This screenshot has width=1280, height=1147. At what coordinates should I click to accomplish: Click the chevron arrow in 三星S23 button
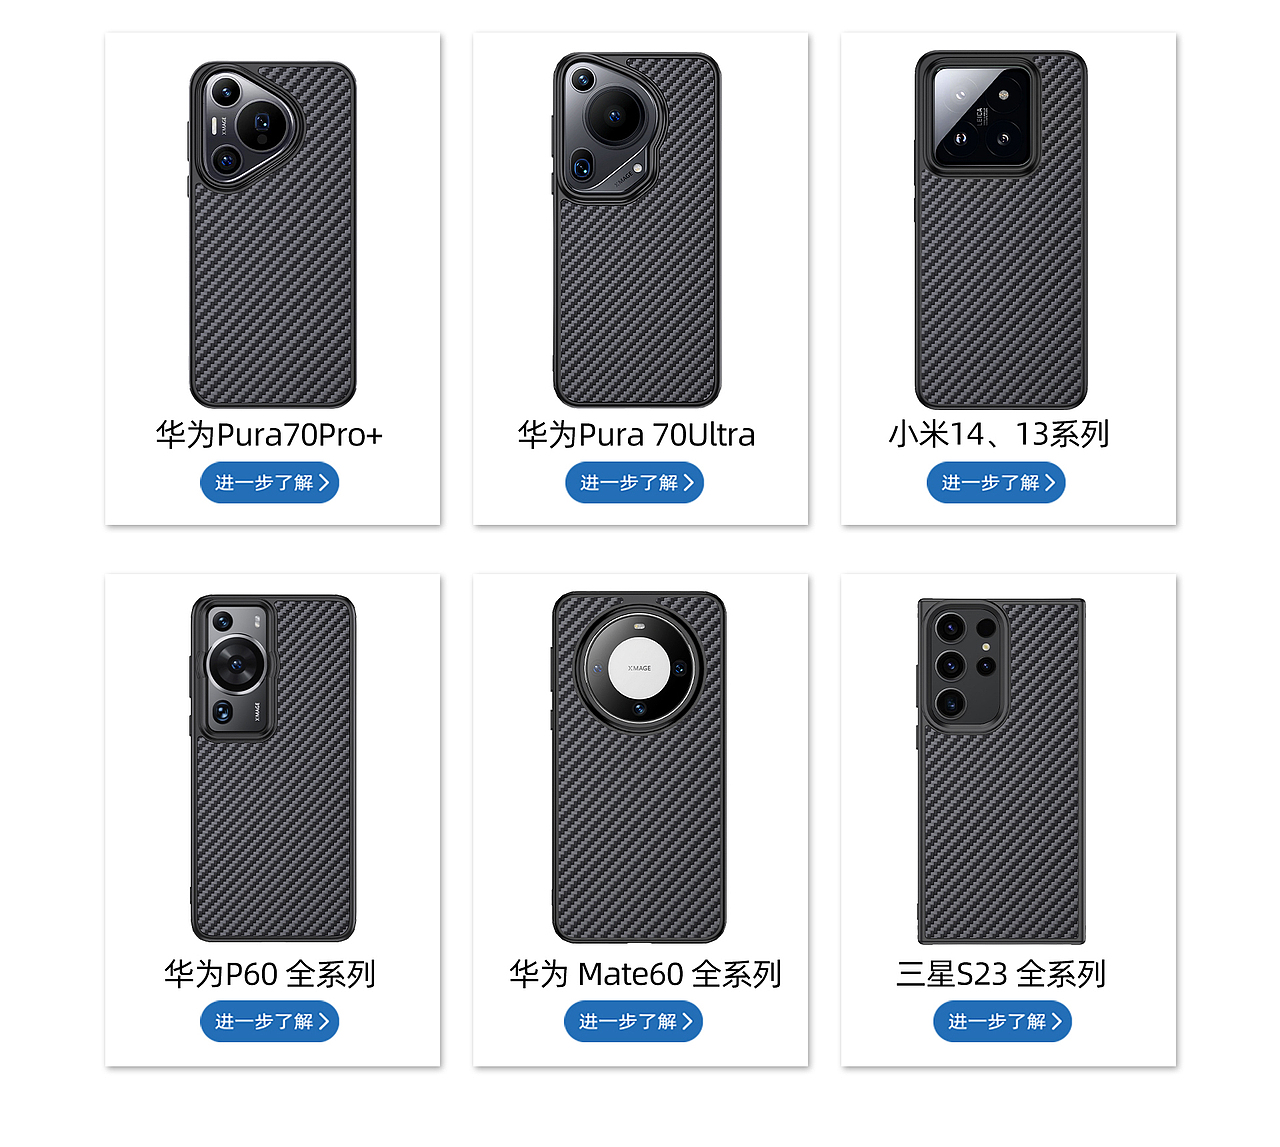pyautogui.click(x=1057, y=1022)
